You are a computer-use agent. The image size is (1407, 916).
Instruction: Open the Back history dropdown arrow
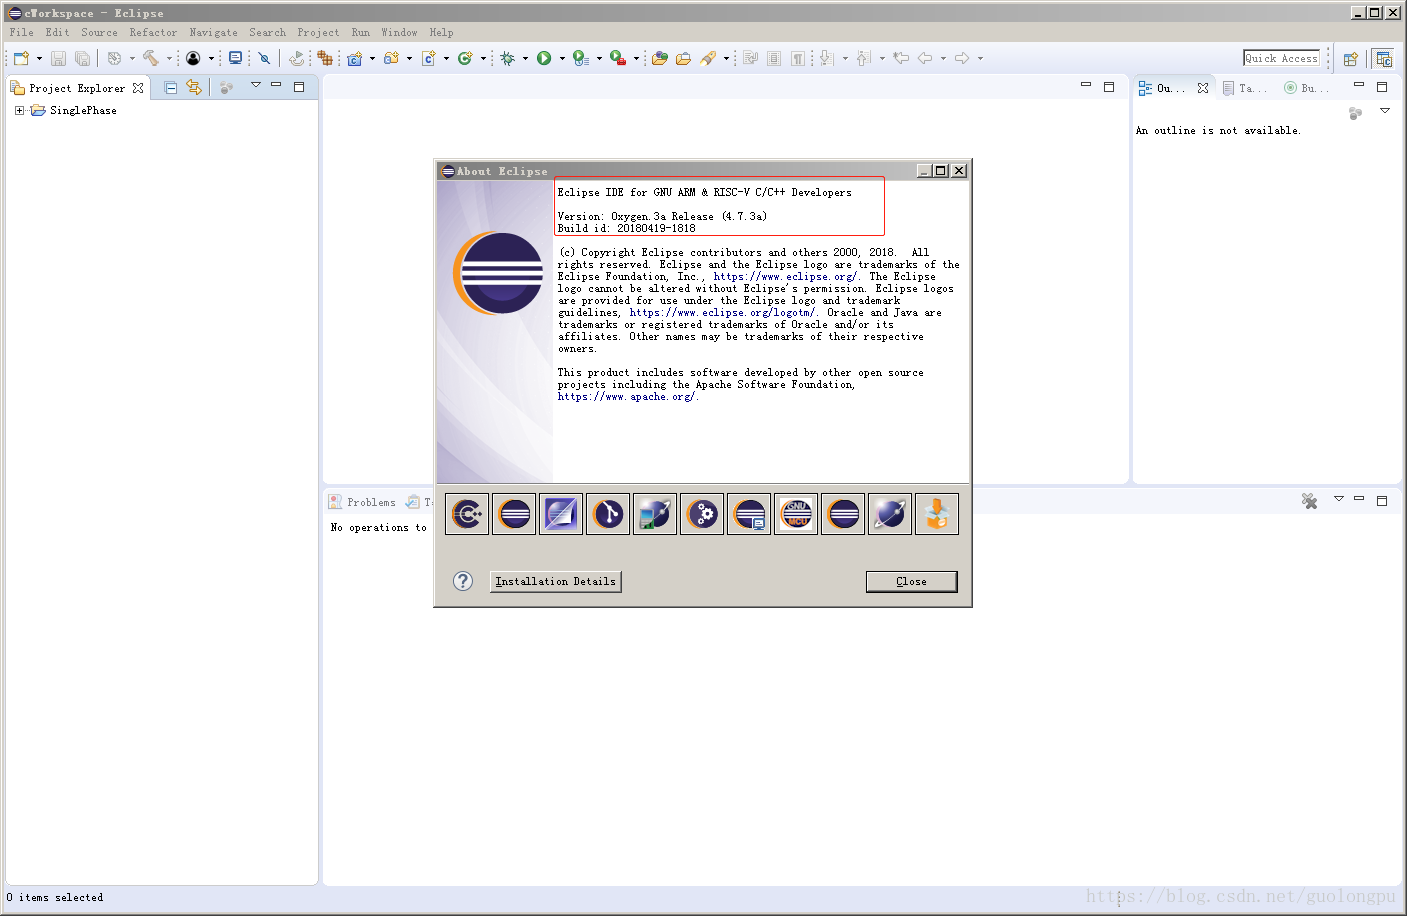943,59
